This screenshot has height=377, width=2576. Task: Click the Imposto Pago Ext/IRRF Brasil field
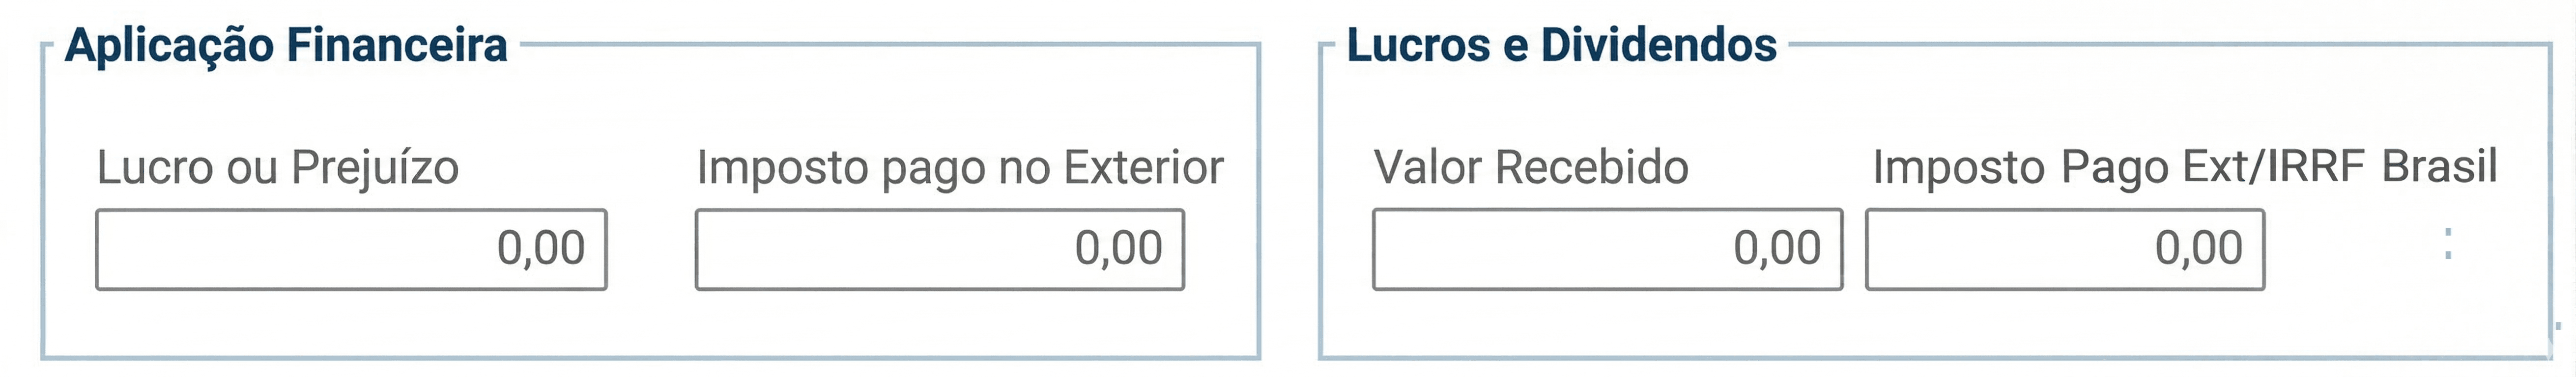[2064, 249]
